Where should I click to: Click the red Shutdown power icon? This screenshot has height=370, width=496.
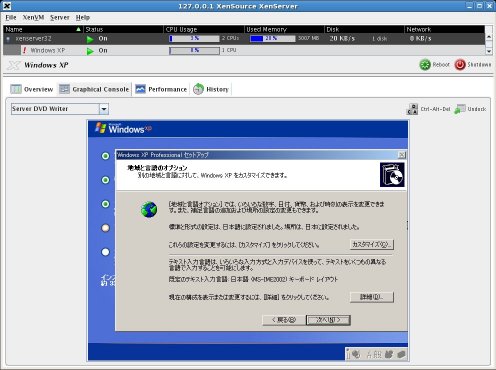460,65
